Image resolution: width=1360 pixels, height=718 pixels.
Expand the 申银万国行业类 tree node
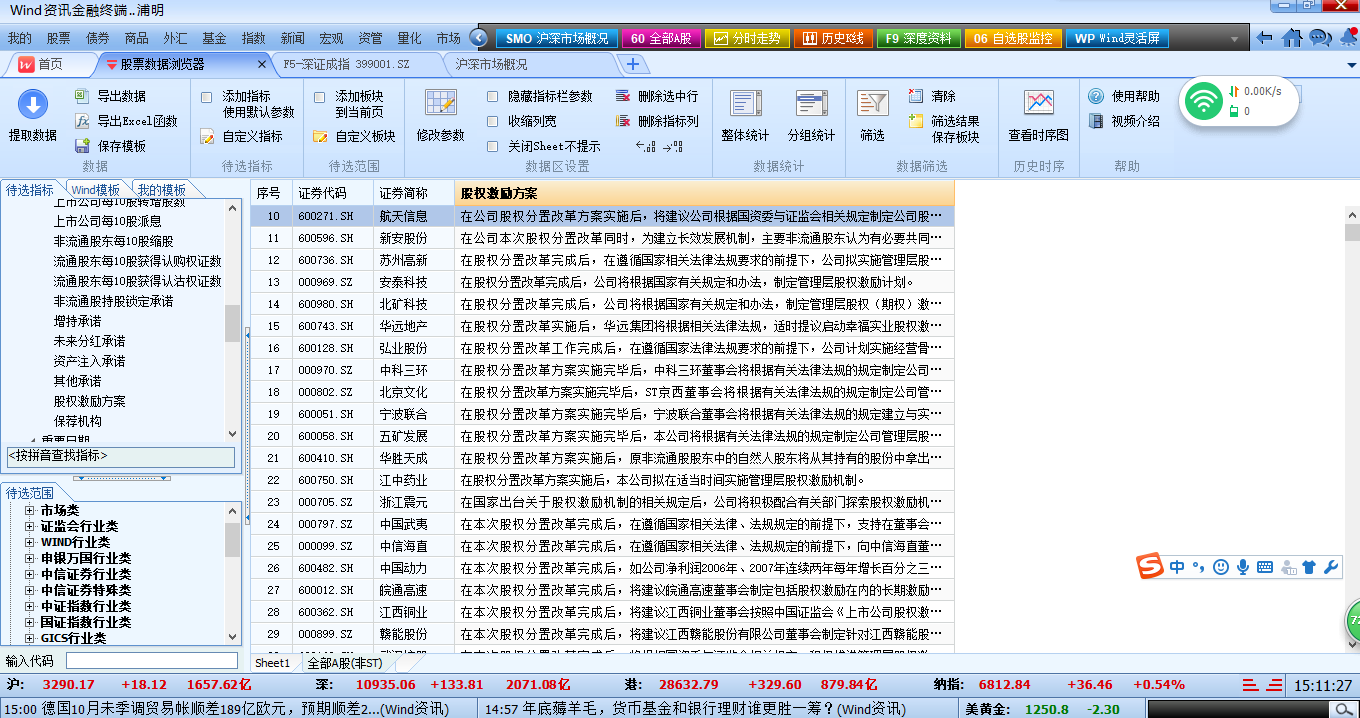[30, 558]
